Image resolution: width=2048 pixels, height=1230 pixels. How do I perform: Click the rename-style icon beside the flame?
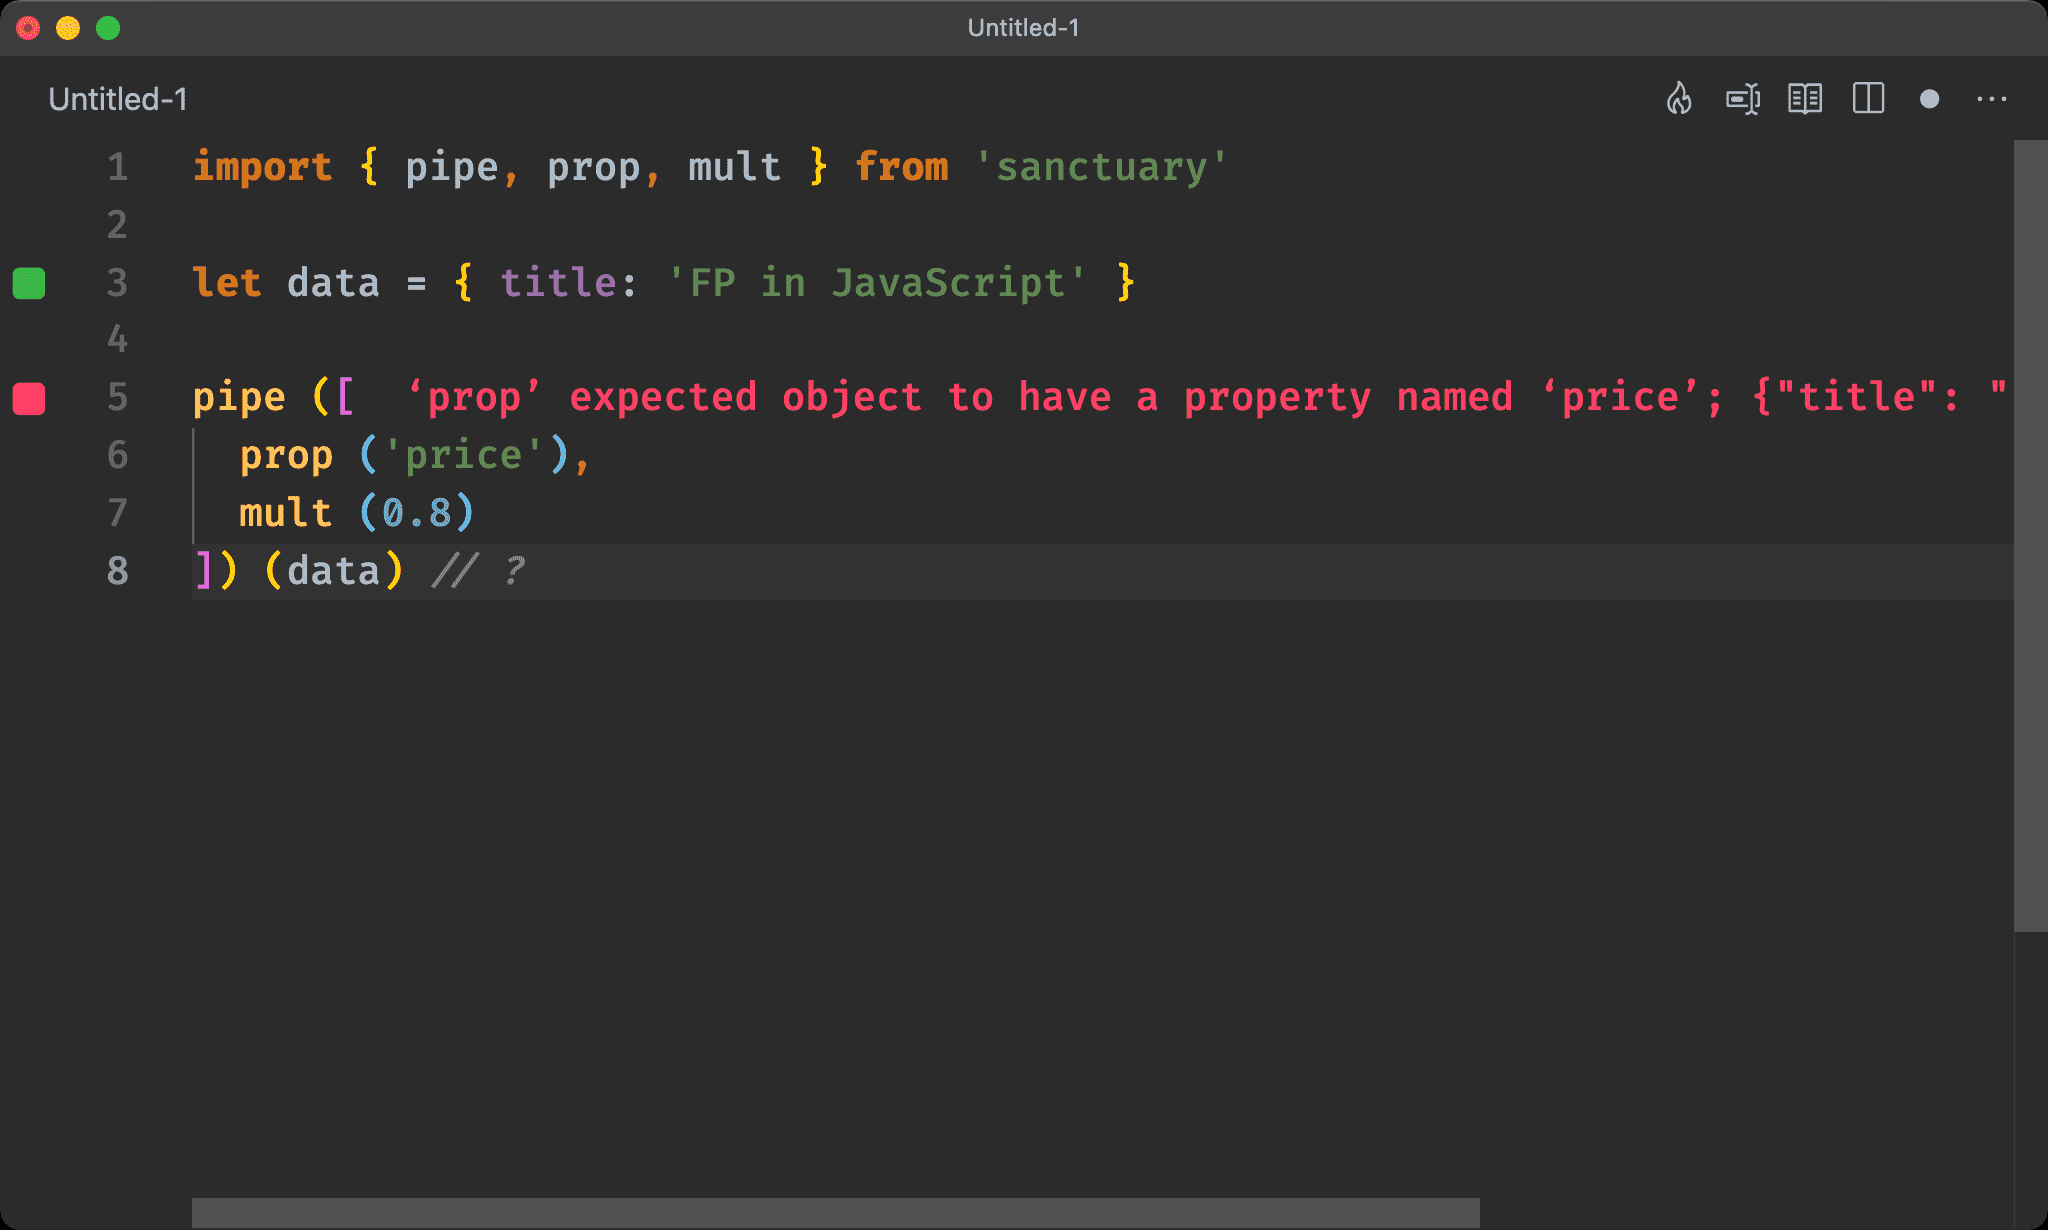click(1743, 99)
